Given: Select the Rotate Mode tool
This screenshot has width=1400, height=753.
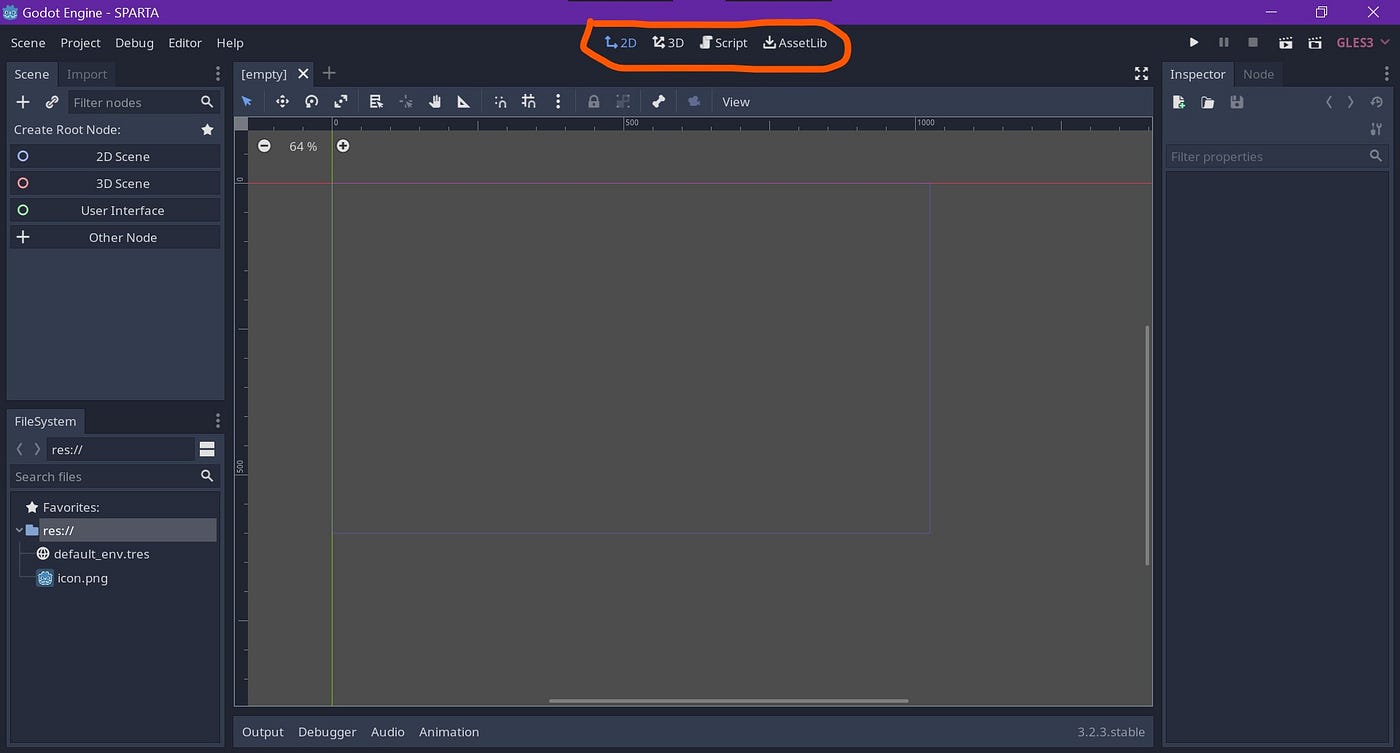Looking at the screenshot, I should [x=312, y=101].
